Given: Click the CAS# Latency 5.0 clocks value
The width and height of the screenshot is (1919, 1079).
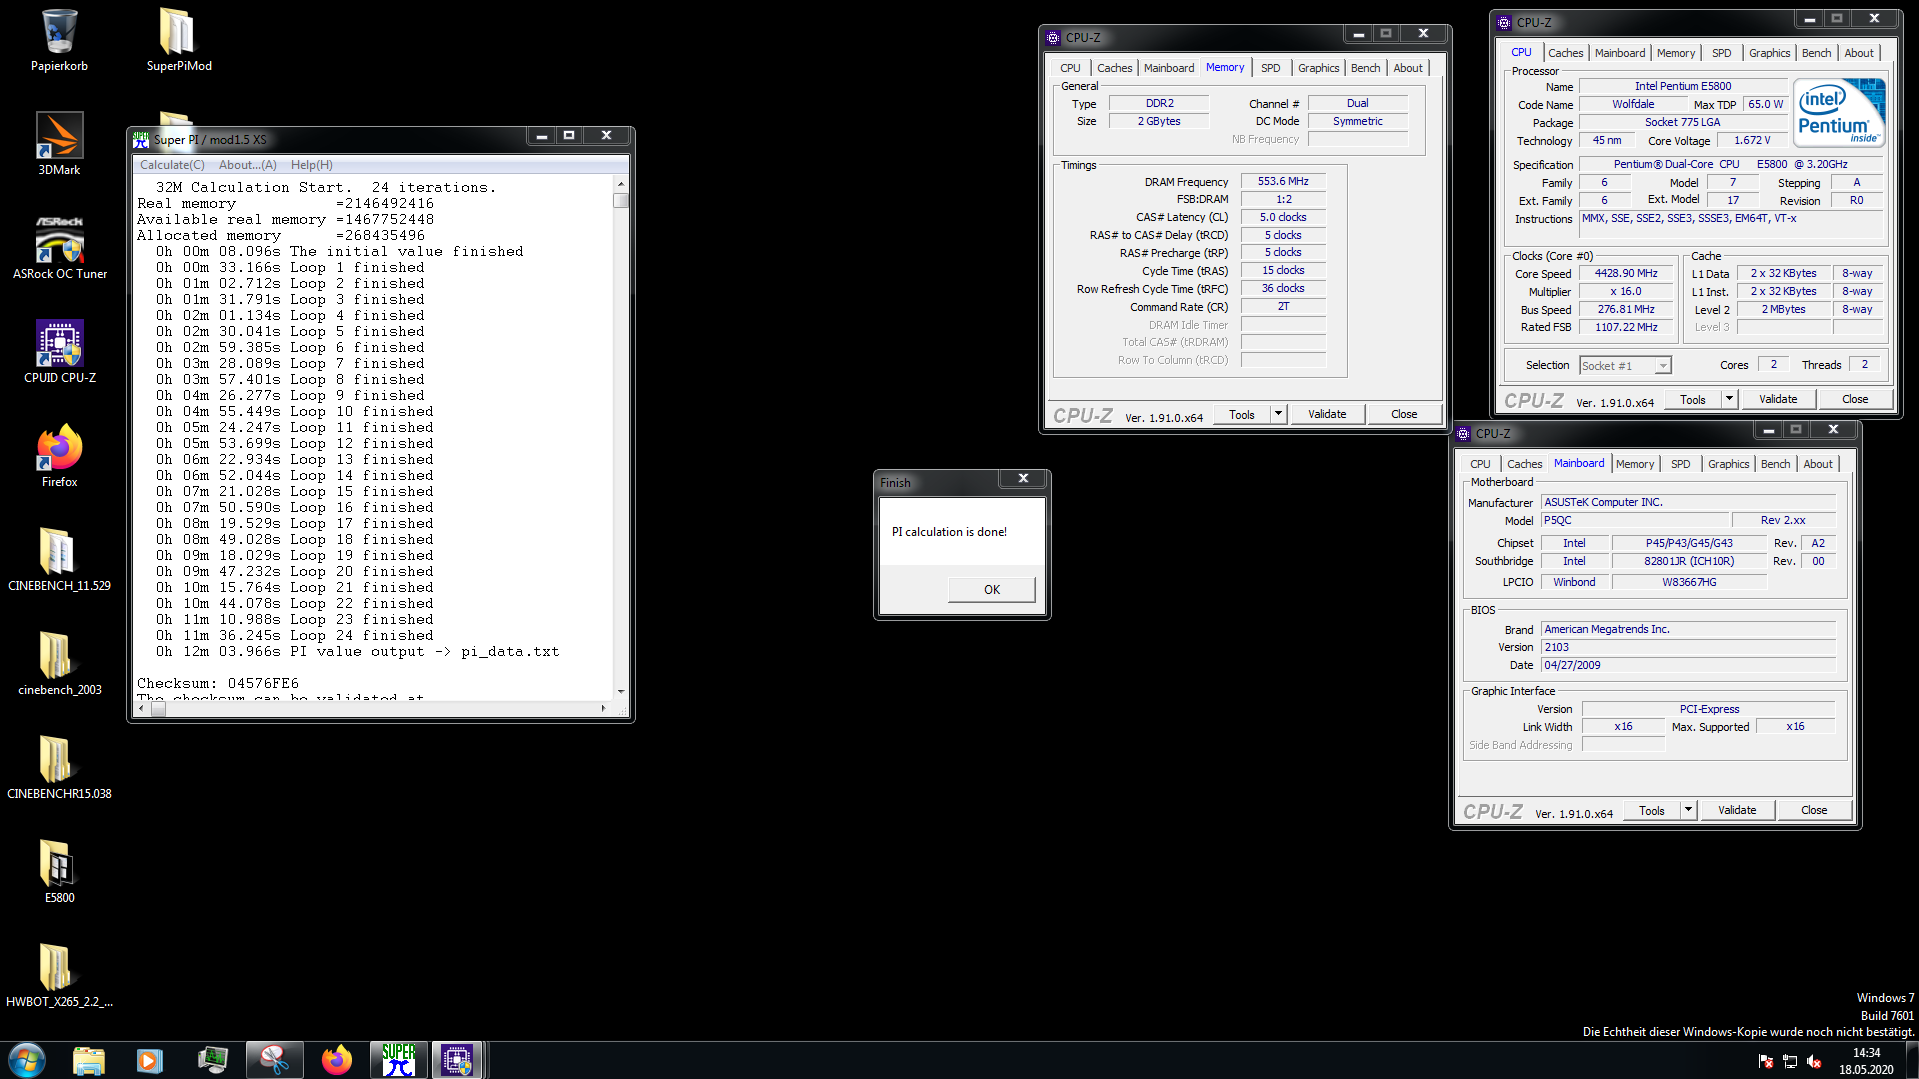Looking at the screenshot, I should (1283, 217).
